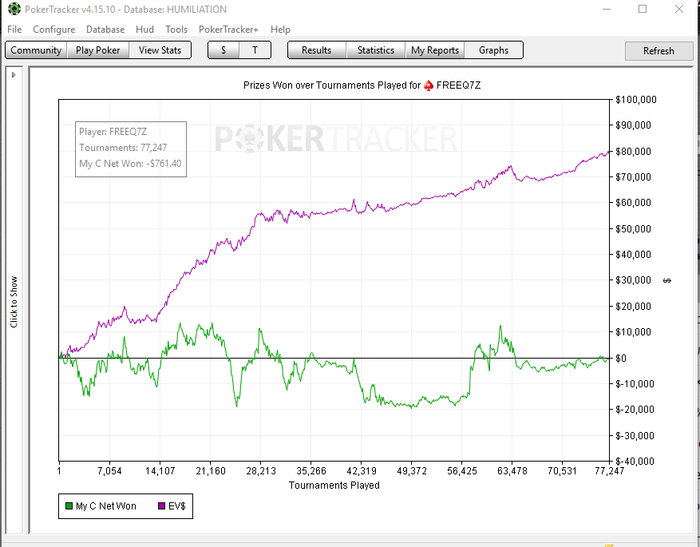
Task: Click the Refresh button
Action: [x=658, y=51]
